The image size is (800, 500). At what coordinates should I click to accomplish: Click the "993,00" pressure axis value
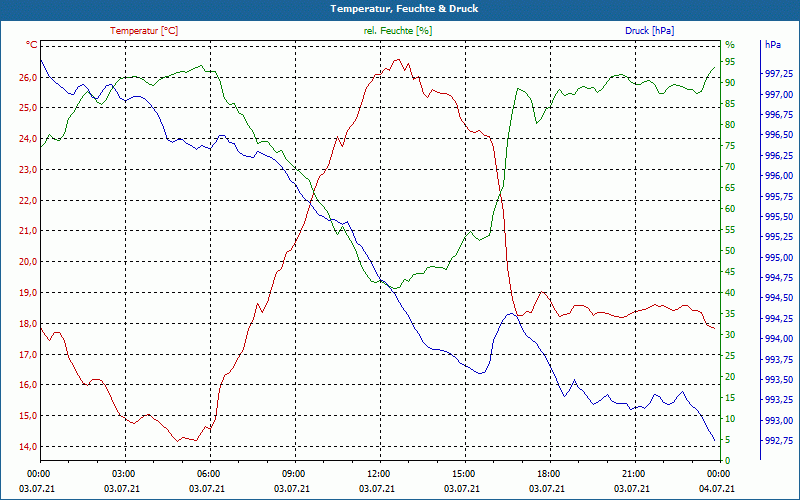(x=779, y=420)
